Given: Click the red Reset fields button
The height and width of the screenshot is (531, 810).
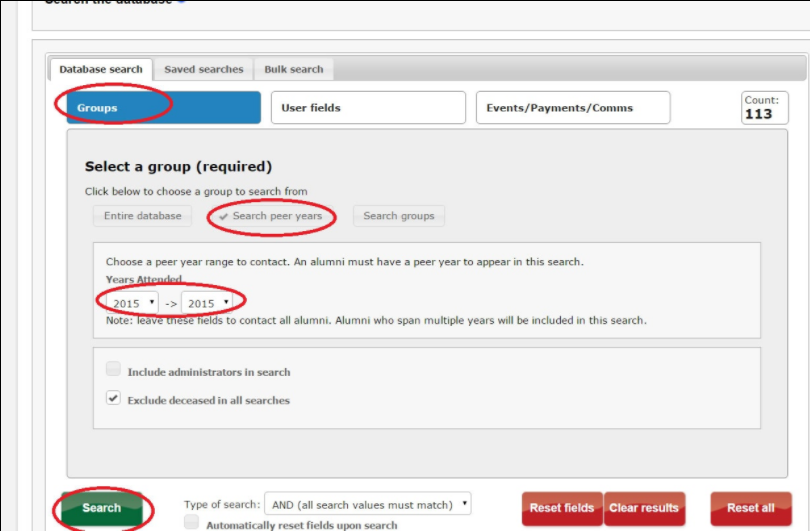Looking at the screenshot, I should 561,508.
